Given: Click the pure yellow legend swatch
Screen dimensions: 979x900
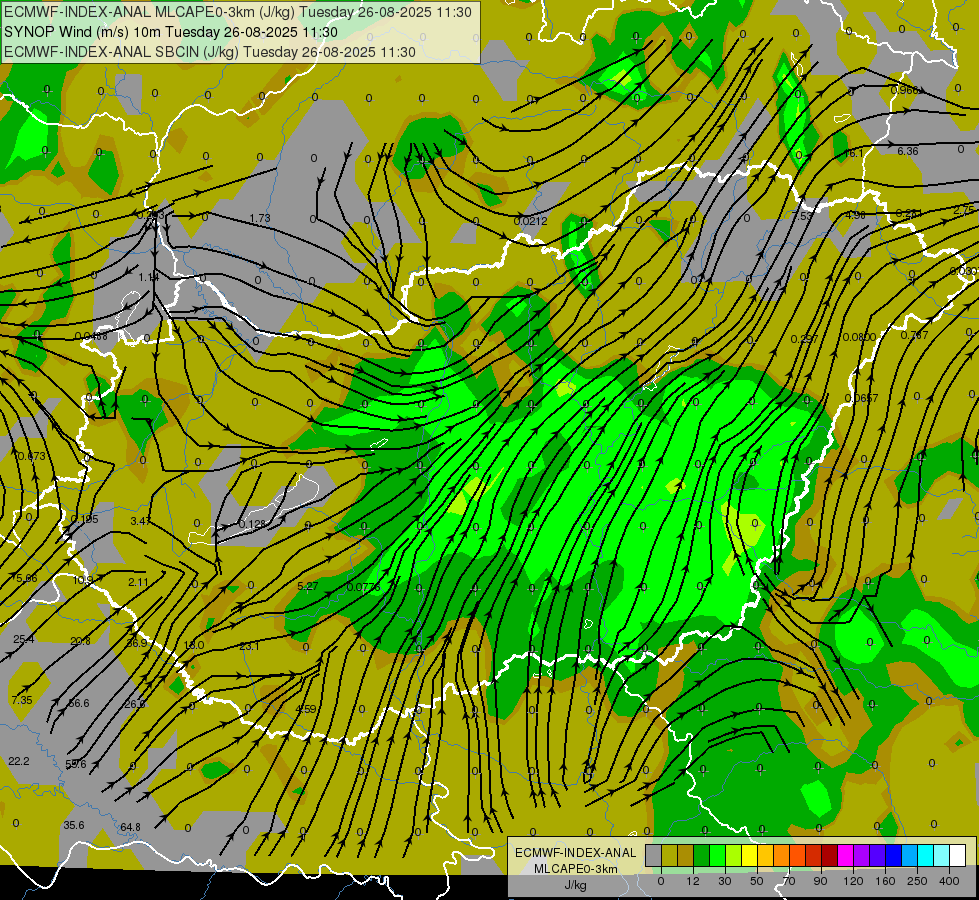Looking at the screenshot, I should [750, 855].
